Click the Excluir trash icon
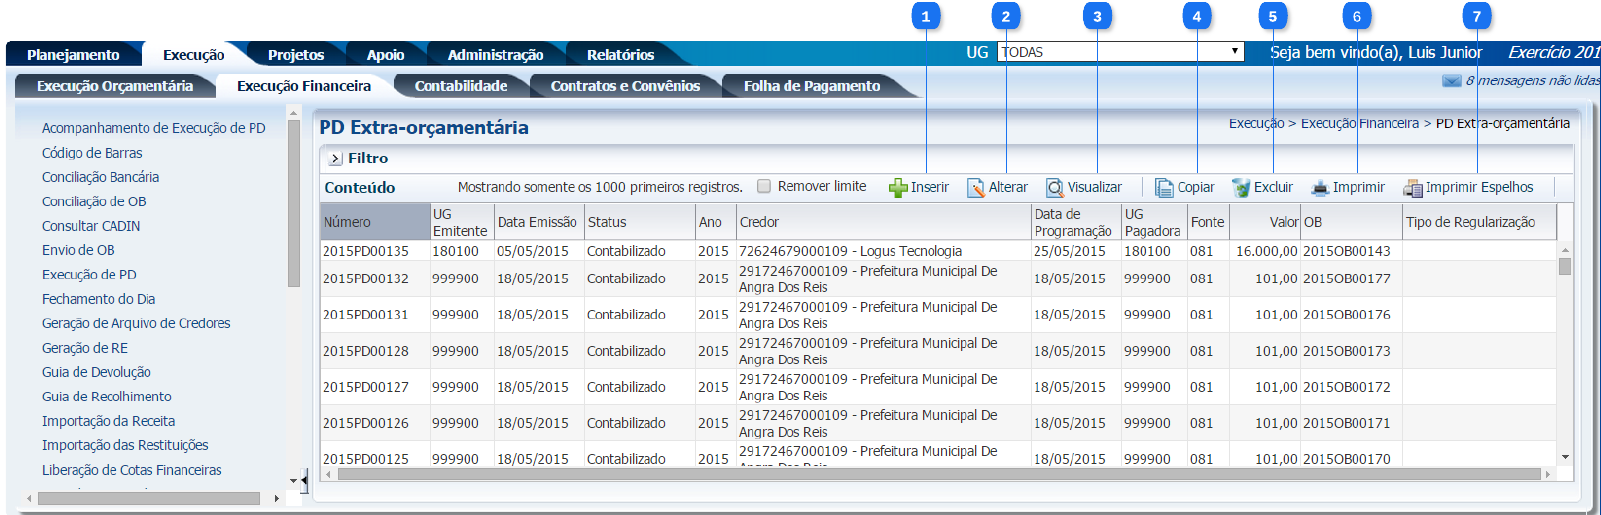This screenshot has width=1601, height=515. pos(1241,188)
